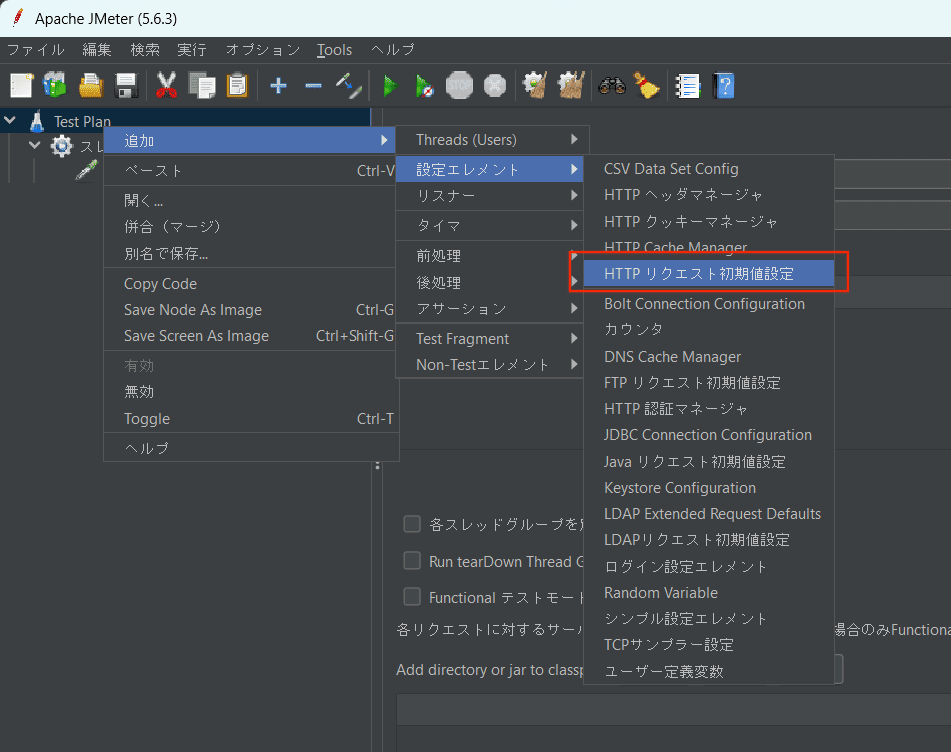951x752 pixels.
Task: Click the thread group gear icon
Action: tap(61, 146)
